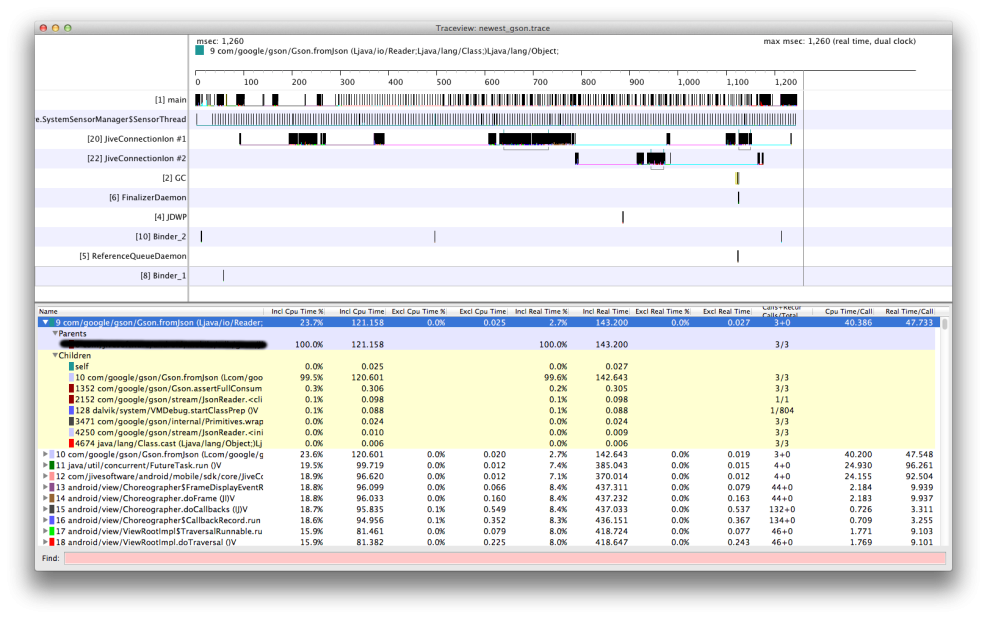The width and height of the screenshot is (987, 619).
Task: Expand row 18 ViewRootImpl.doTraversal
Action: (45, 542)
